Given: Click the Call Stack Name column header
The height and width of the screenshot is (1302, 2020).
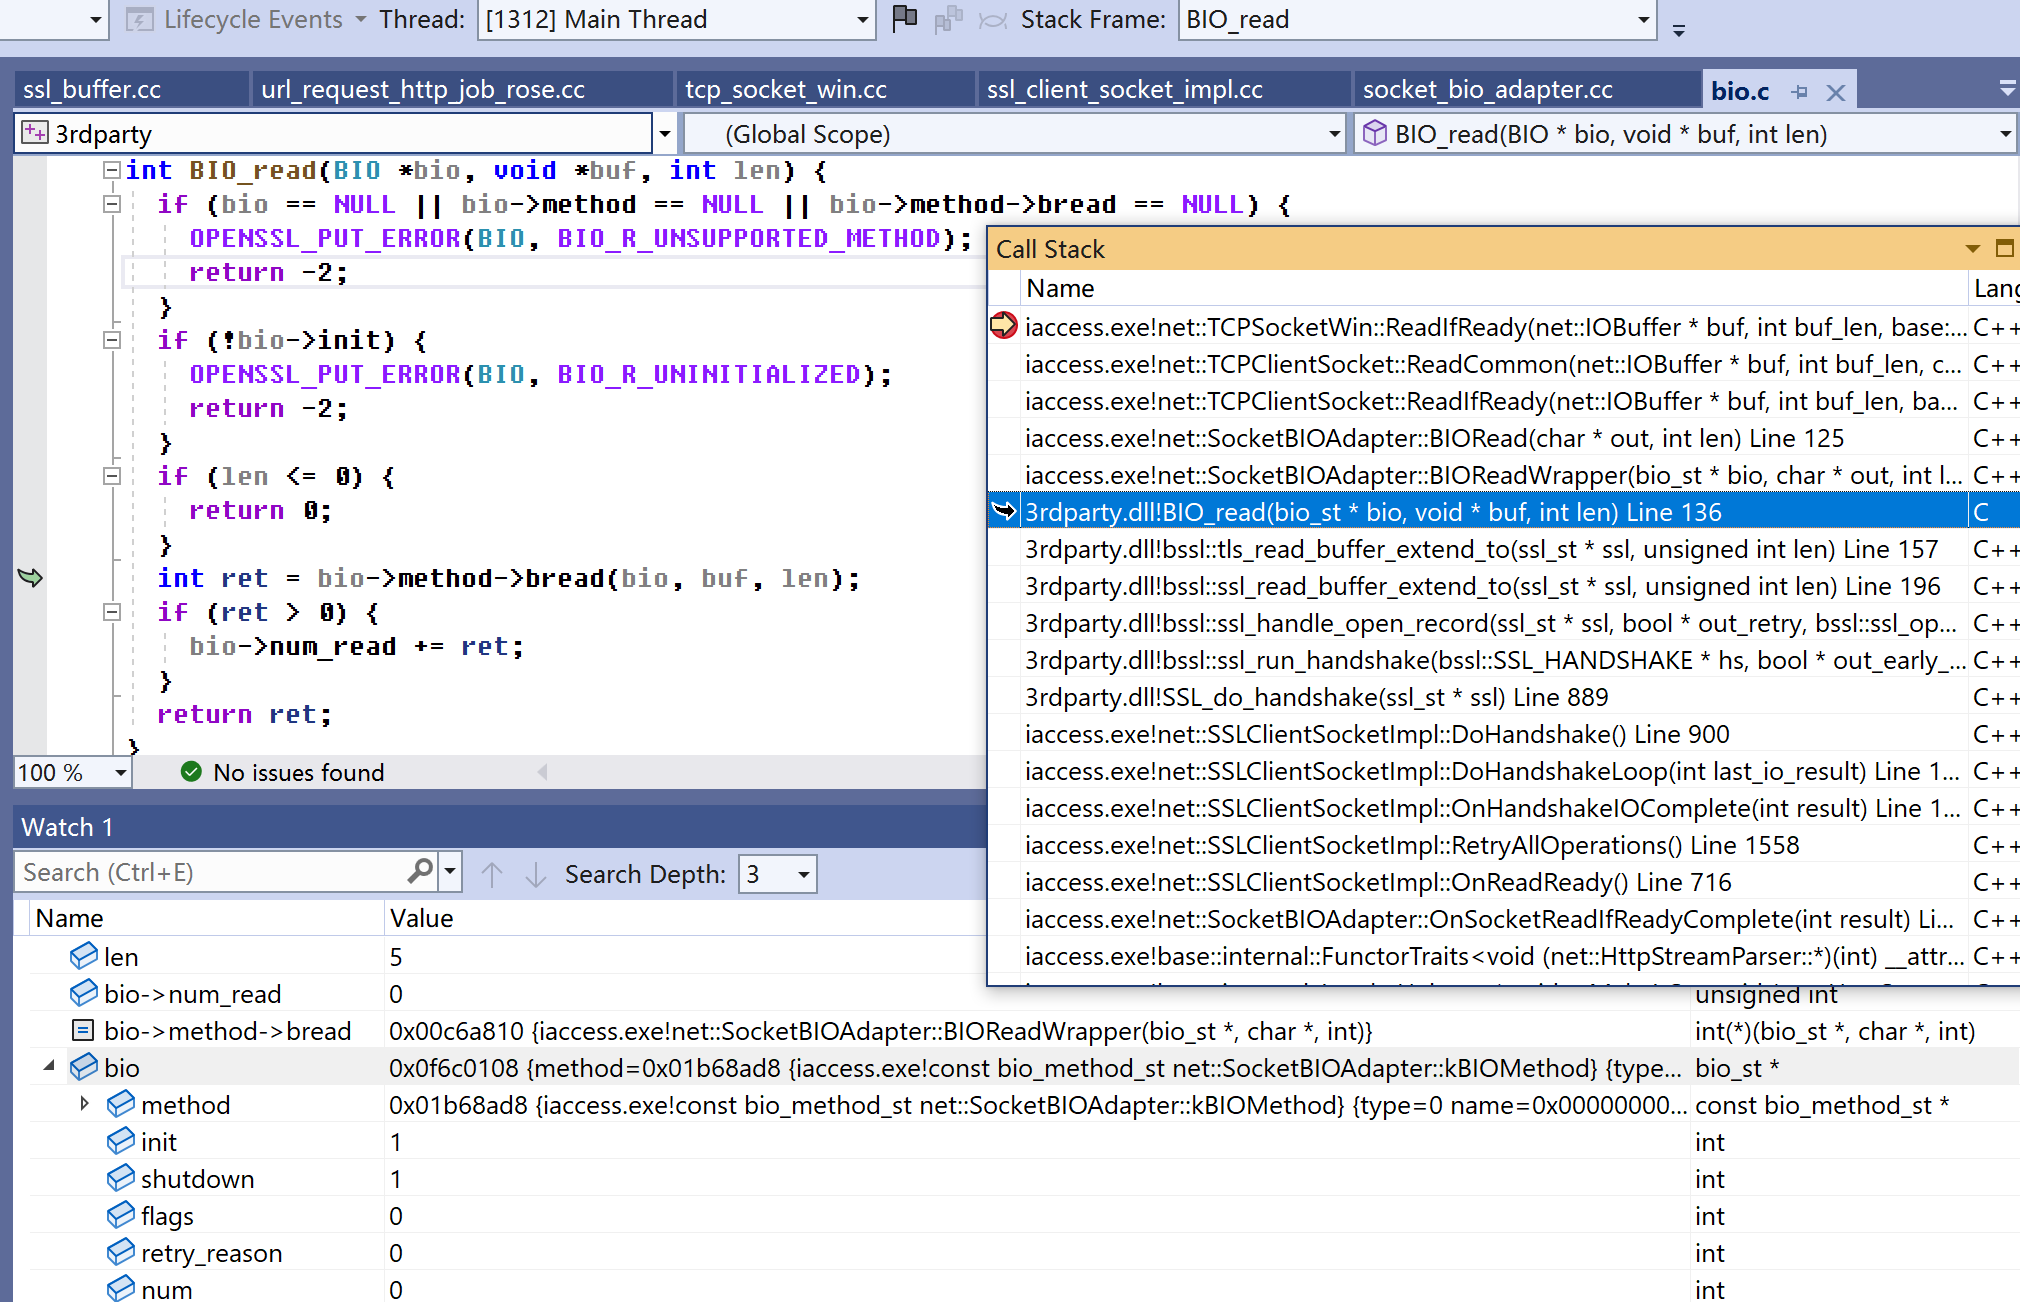Looking at the screenshot, I should coord(1494,288).
